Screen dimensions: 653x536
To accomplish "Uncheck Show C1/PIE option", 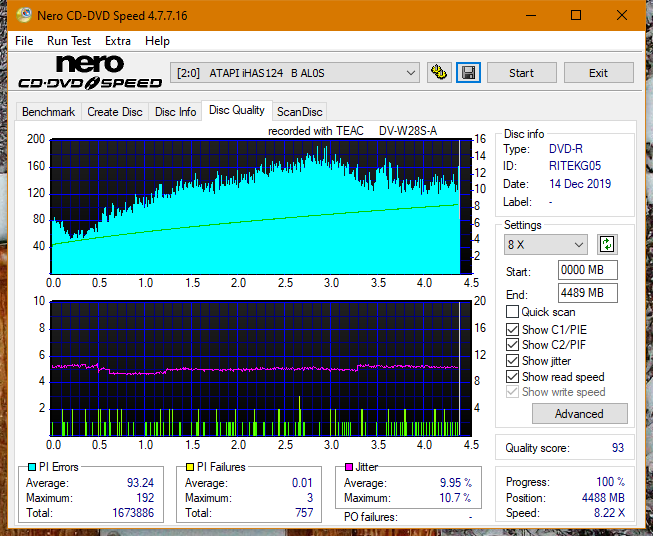I will click(512, 329).
